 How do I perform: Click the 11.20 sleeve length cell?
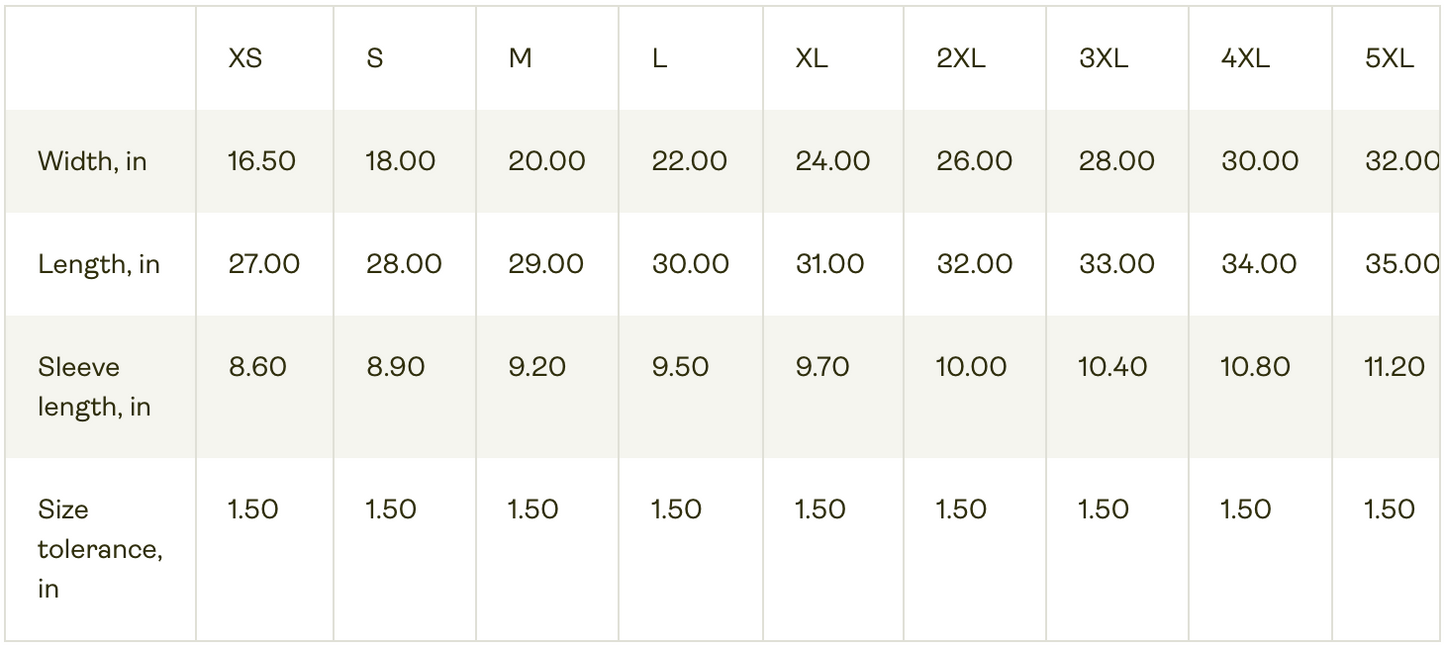point(1394,367)
